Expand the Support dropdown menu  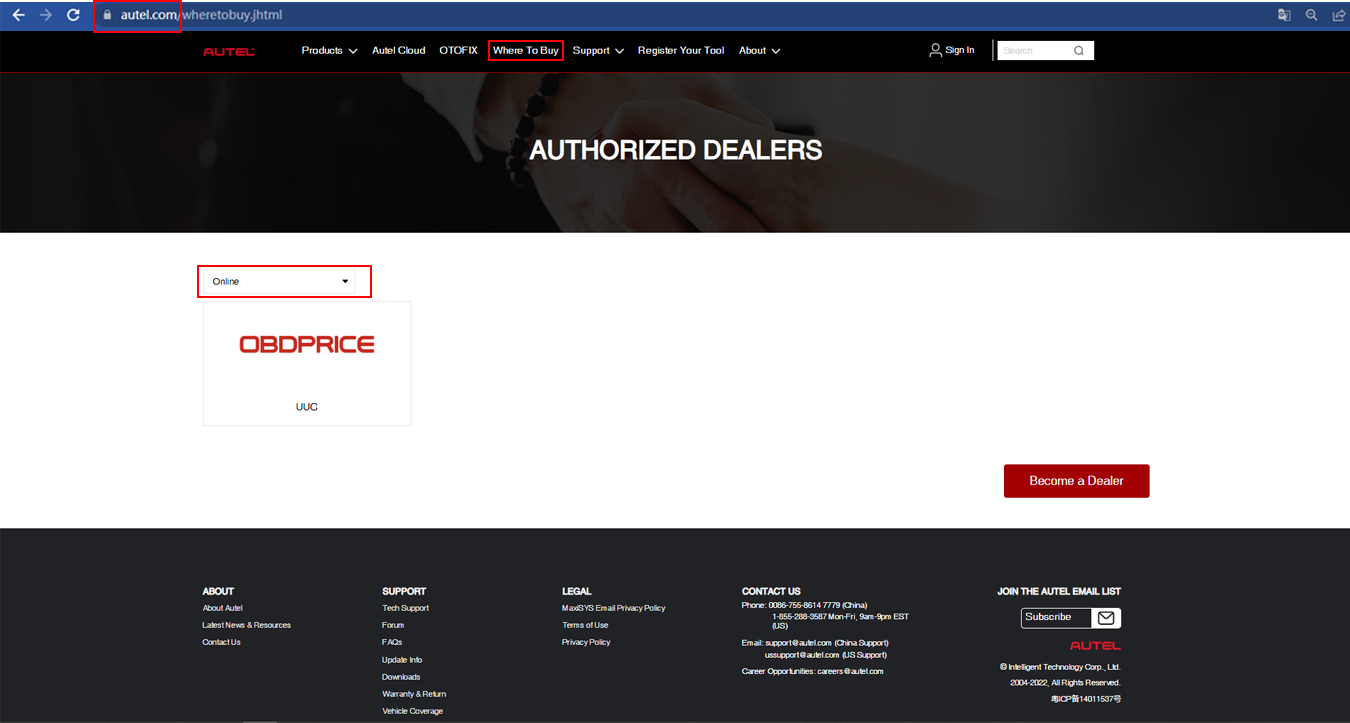point(598,50)
